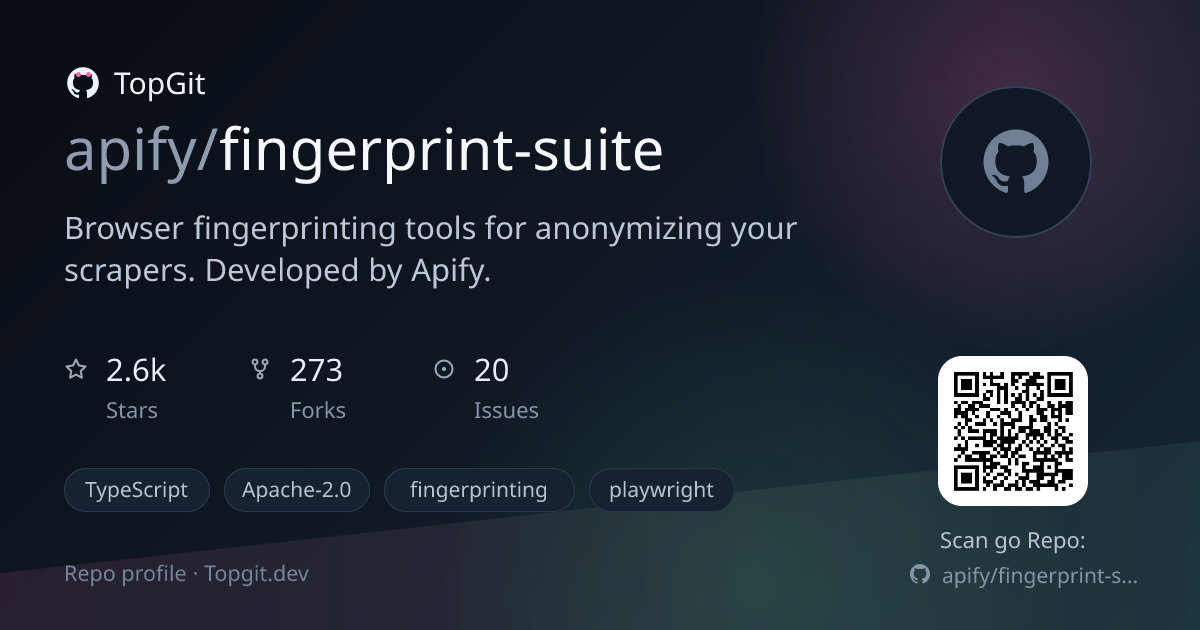This screenshot has height=630, width=1200.
Task: Click the issues icon beside 20
Action: (x=444, y=370)
